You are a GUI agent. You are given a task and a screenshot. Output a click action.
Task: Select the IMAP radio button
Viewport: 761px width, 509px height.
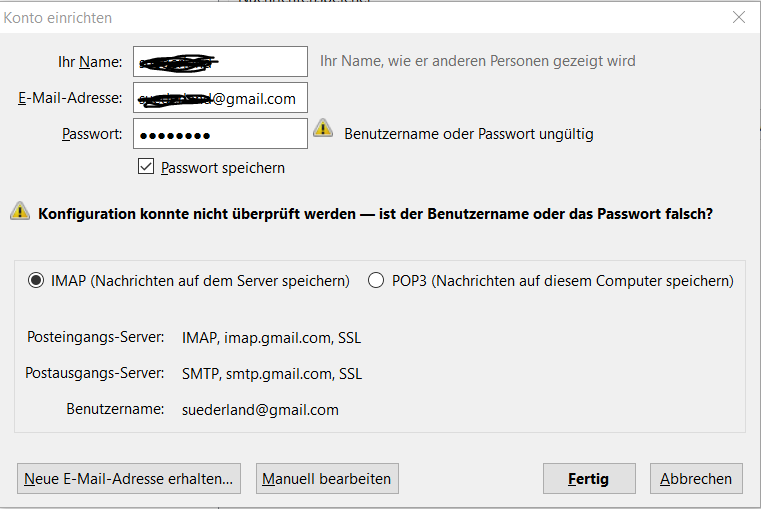(36, 280)
